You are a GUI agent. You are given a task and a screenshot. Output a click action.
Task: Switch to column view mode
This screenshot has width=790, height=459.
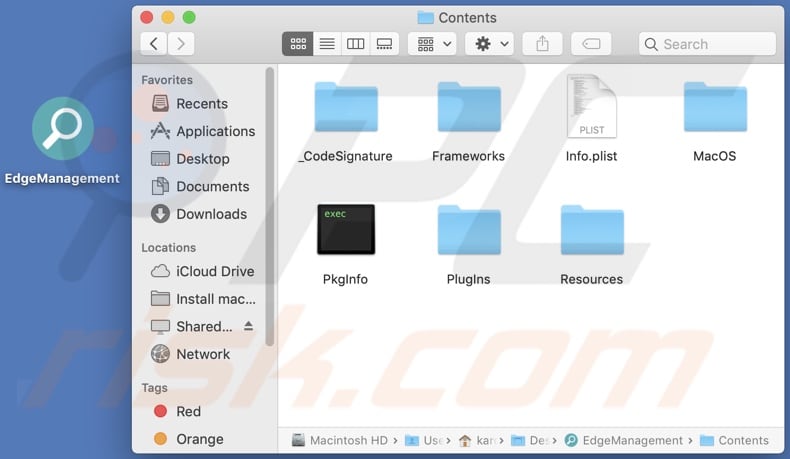[355, 44]
